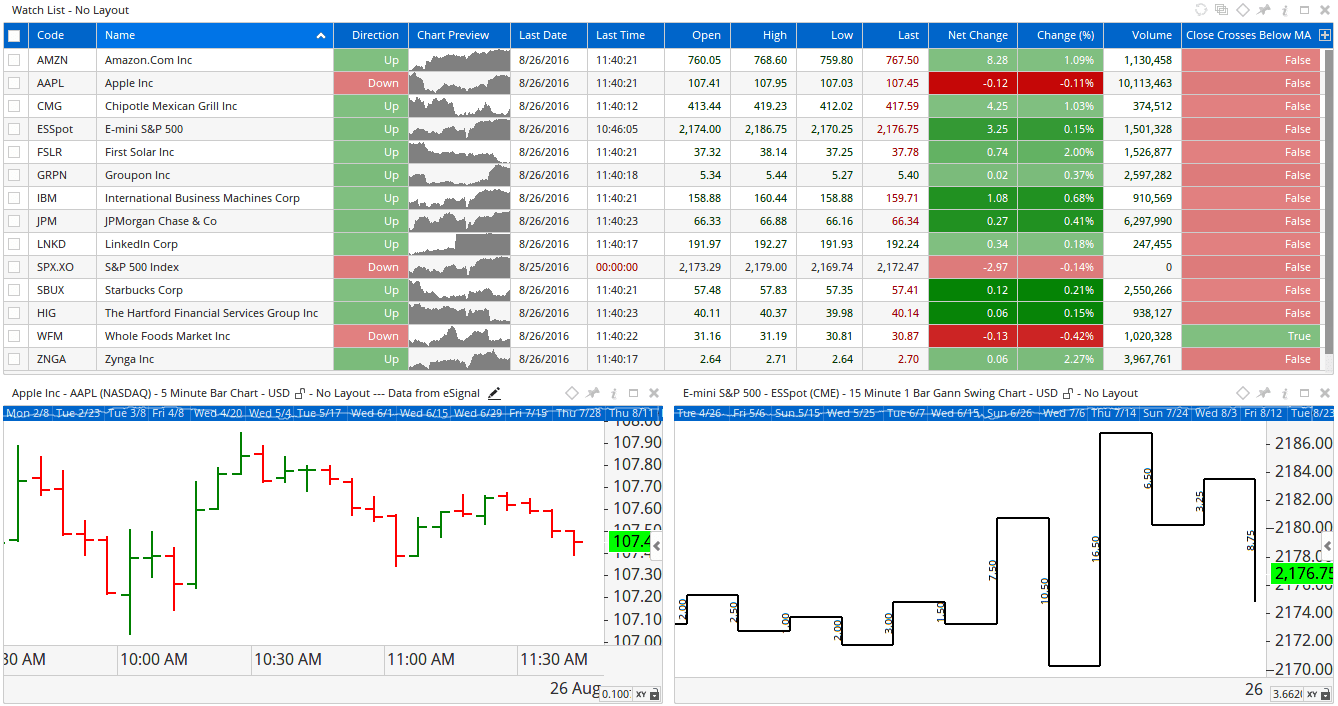Click the green 2,176.75 price label on E-mini chart
Screen dimensions: 1338x706
pyautogui.click(x=1301, y=573)
